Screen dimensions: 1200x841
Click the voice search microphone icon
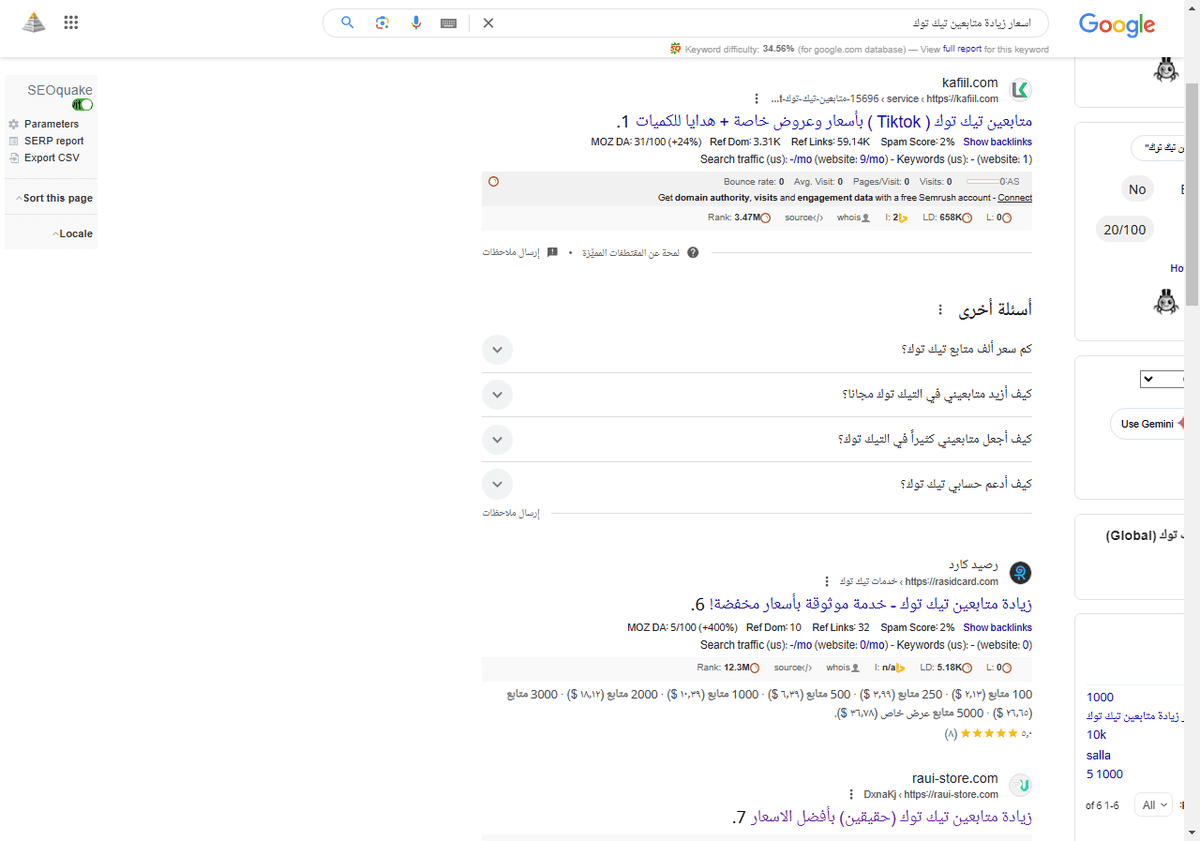point(416,22)
